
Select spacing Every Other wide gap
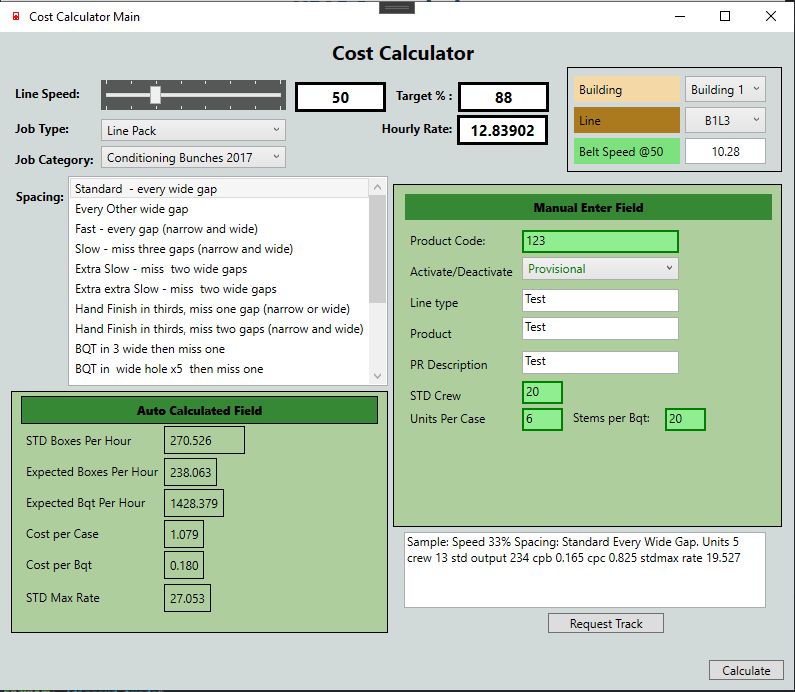click(219, 209)
